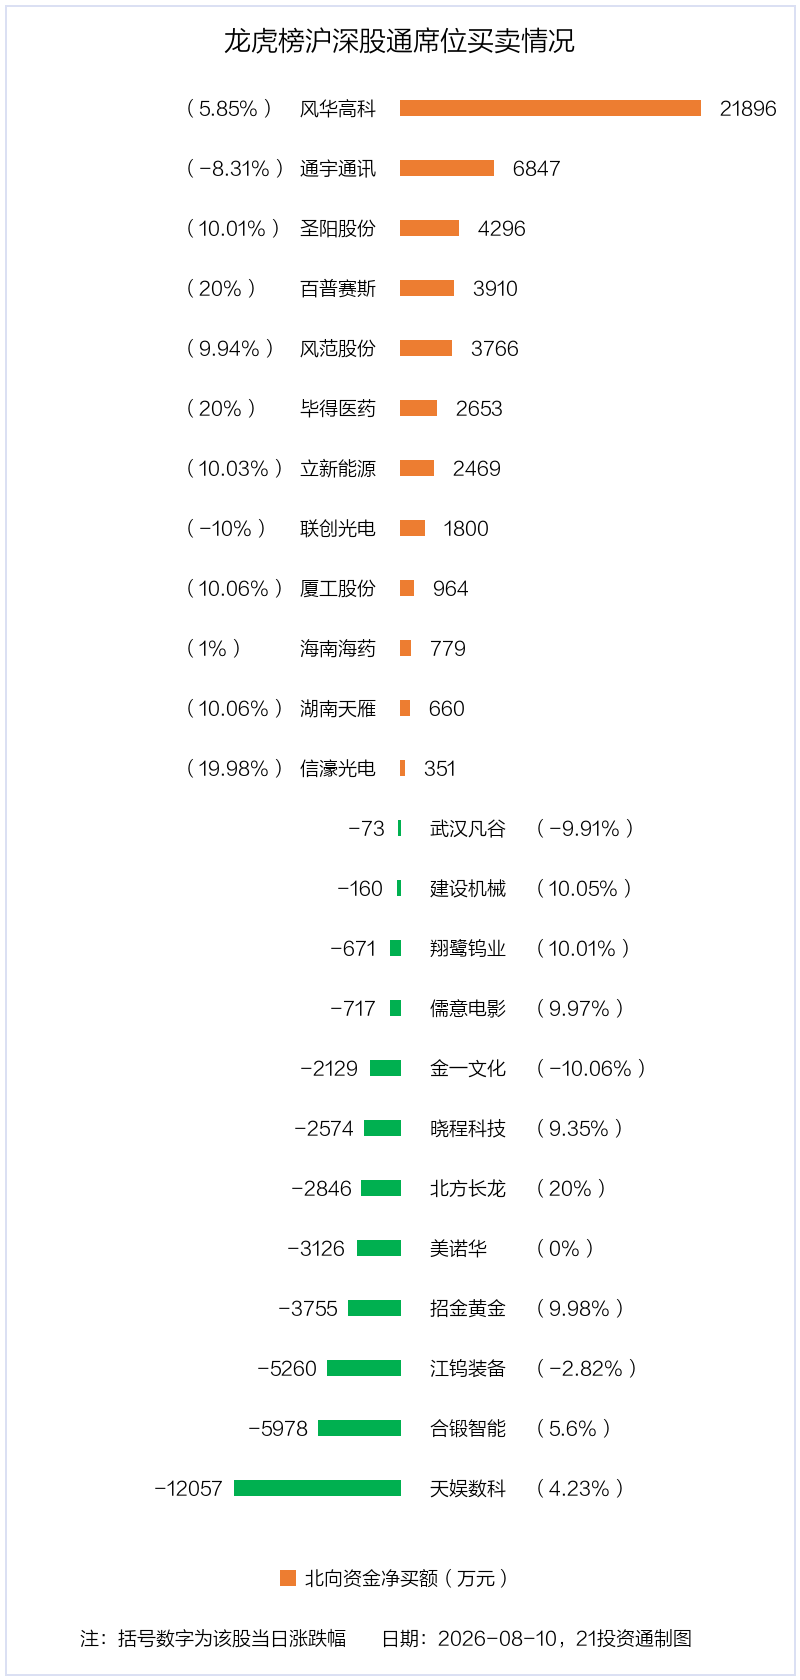This screenshot has height=1680, width=800.
Task: Click the 毕得医药 orange bar
Action: [418, 408]
